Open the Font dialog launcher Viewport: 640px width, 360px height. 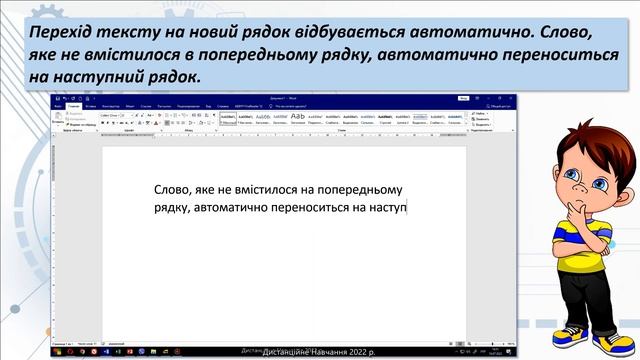pyautogui.click(x=162, y=131)
